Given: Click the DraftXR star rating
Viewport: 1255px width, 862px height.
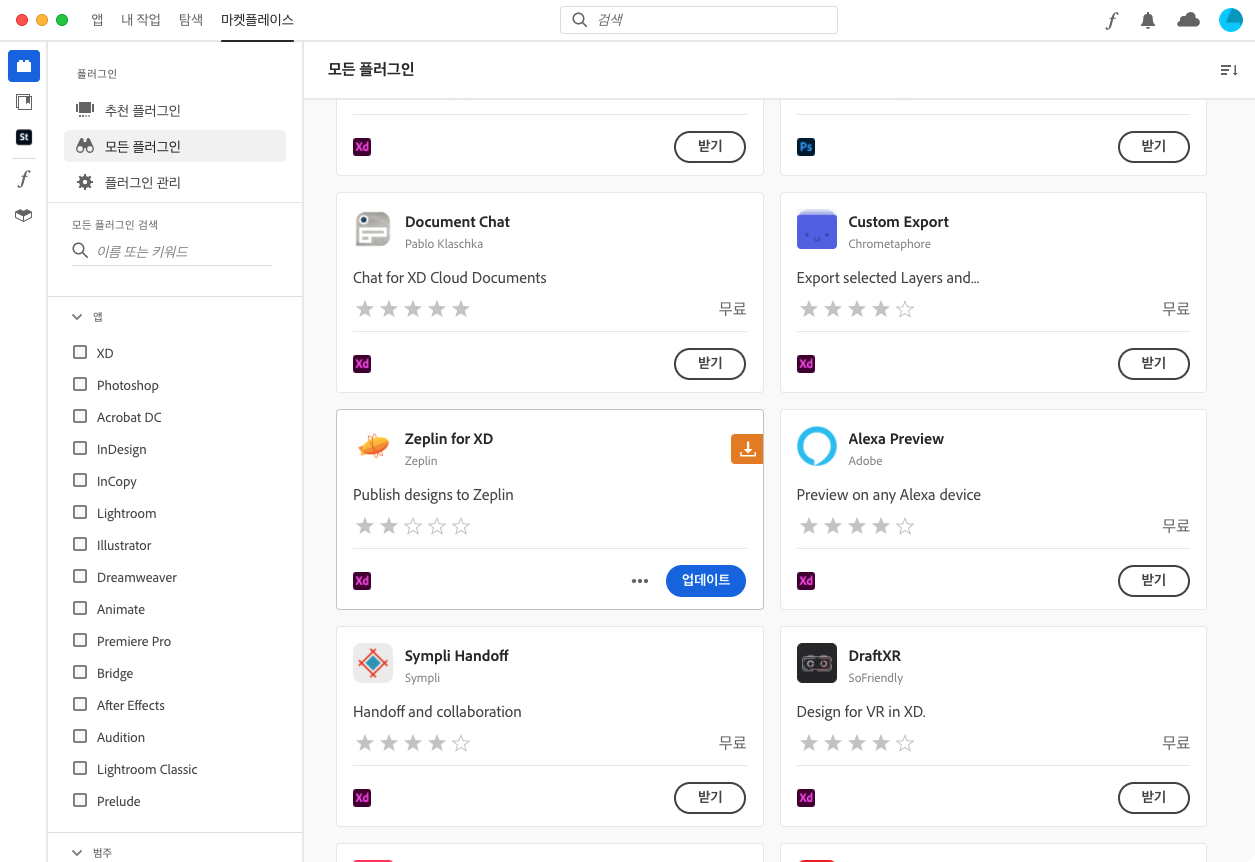Looking at the screenshot, I should 857,743.
